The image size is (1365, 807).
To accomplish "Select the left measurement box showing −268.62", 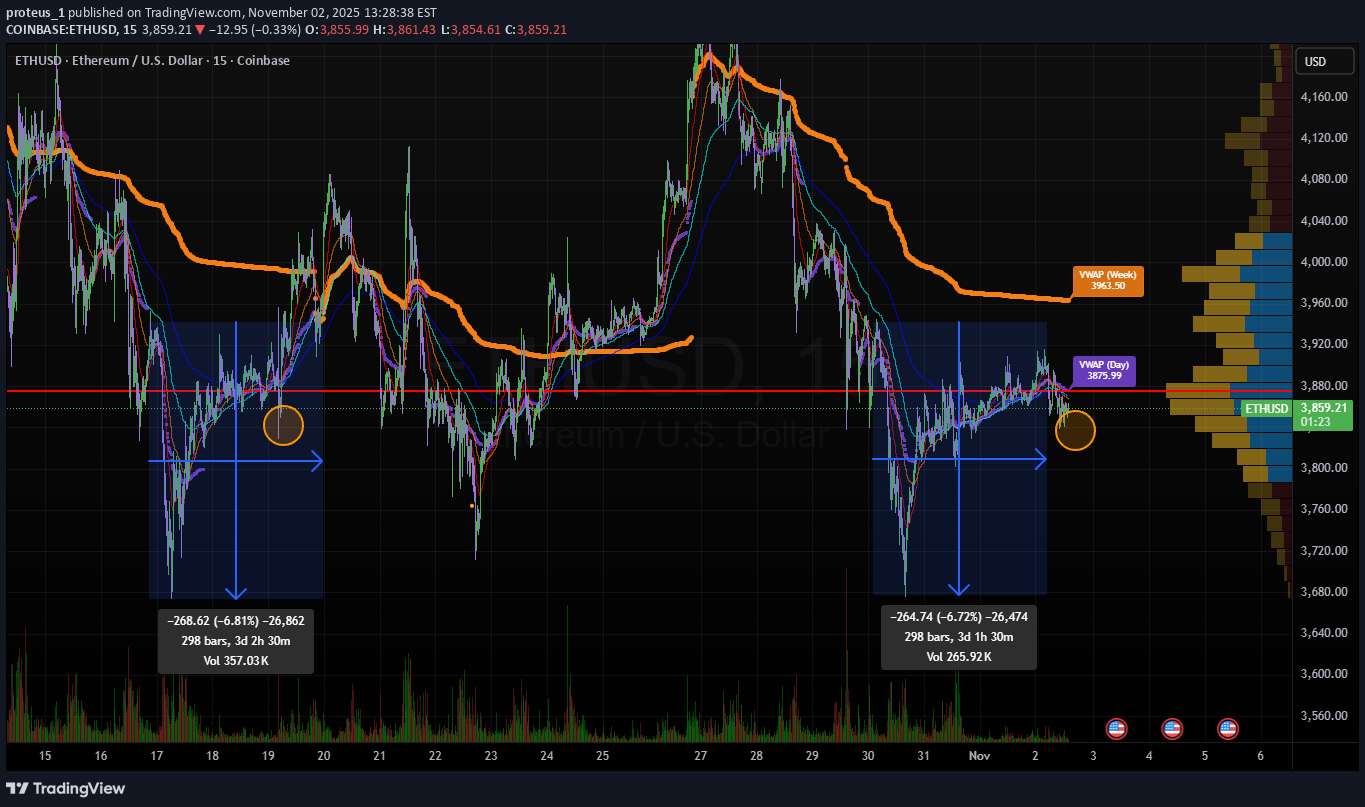I will pyautogui.click(x=236, y=637).
